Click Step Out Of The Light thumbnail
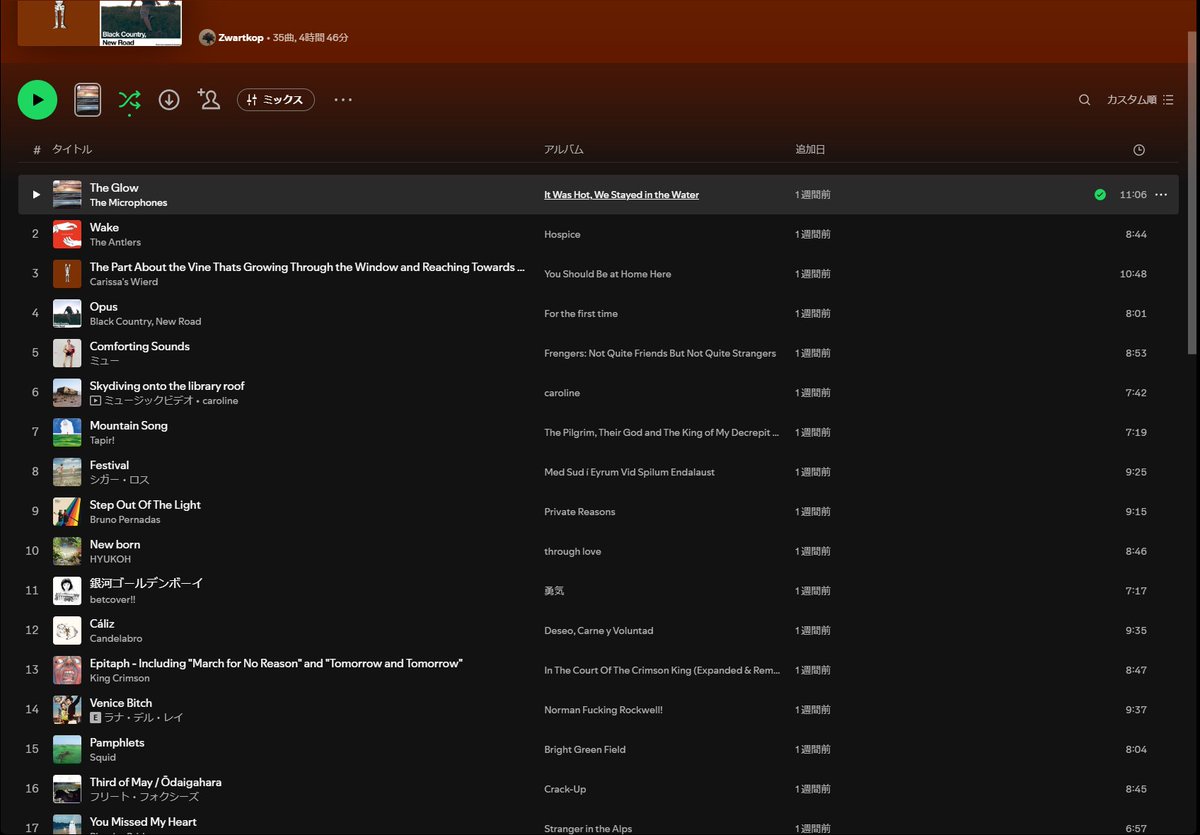The image size is (1200, 835). coord(67,512)
